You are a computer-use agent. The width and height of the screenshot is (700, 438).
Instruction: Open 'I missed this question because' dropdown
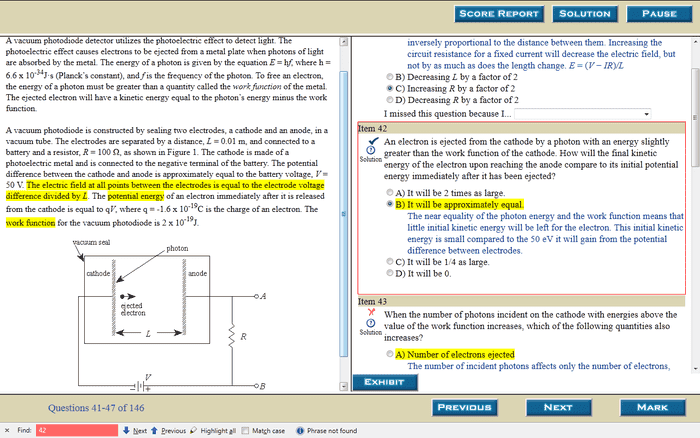point(583,114)
